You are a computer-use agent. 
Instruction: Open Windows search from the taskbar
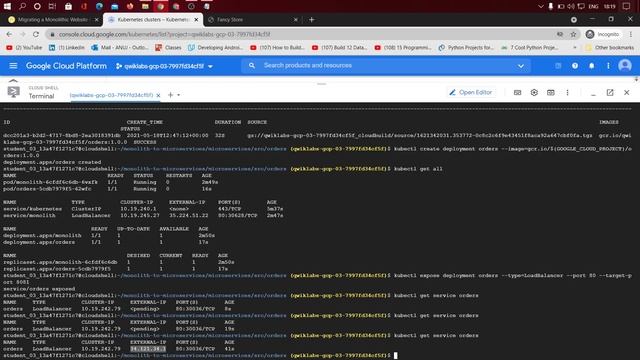22,6
